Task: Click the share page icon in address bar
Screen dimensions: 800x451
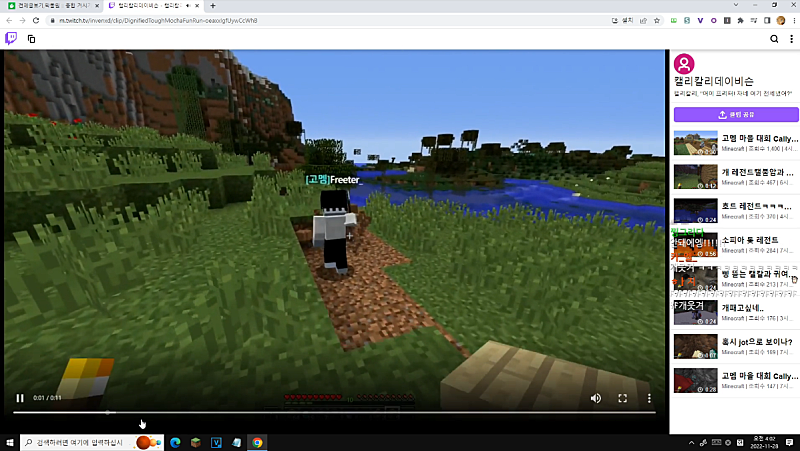Action: (643, 20)
